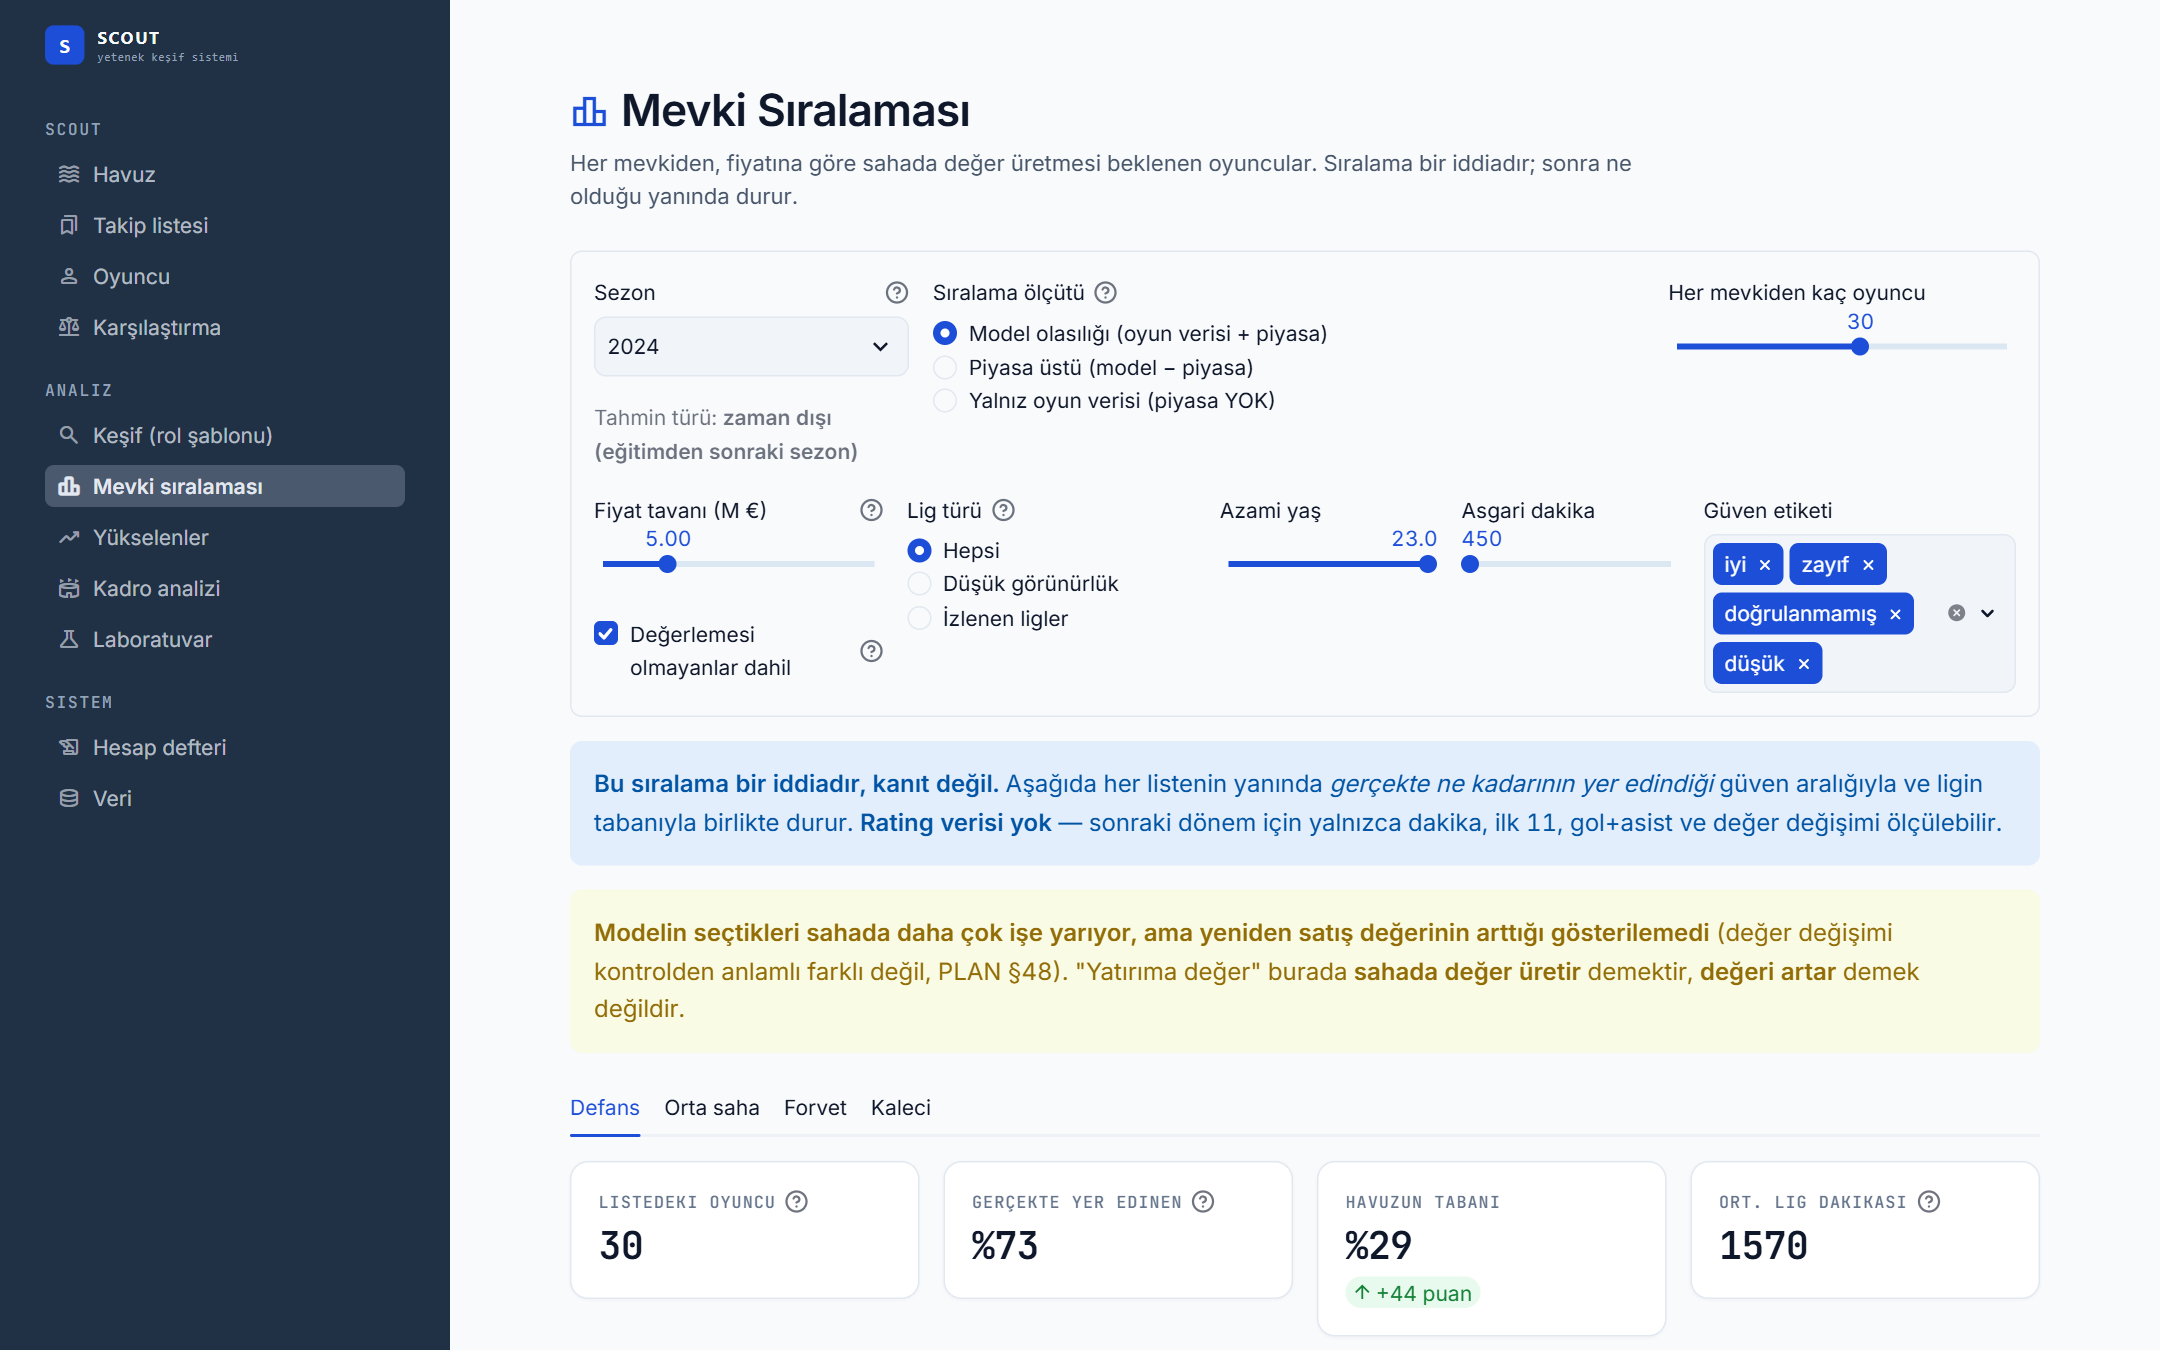The height and width of the screenshot is (1350, 2160).
Task: Click the Yükselenler trend icon
Action: (68, 537)
